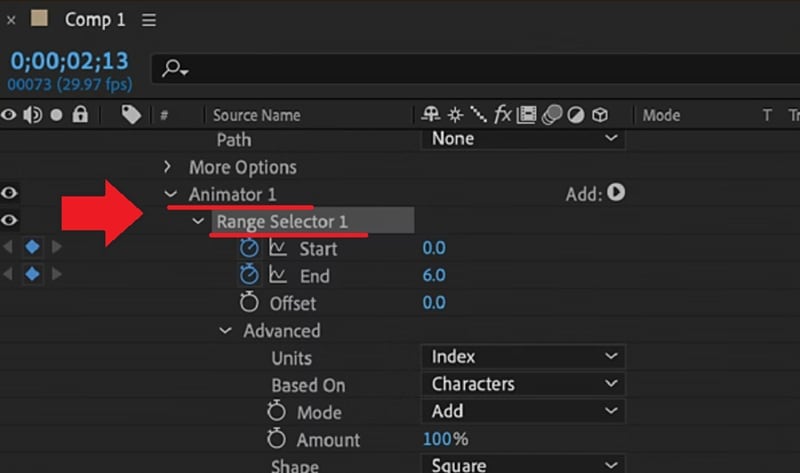Include Start in the graph editor set

278,247
